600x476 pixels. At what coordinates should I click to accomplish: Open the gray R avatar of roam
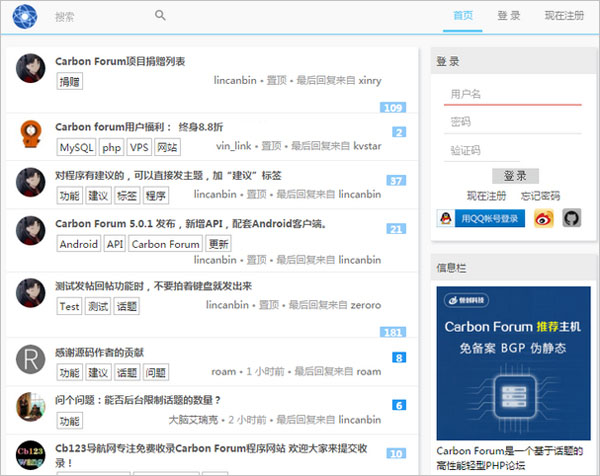pos(31,360)
